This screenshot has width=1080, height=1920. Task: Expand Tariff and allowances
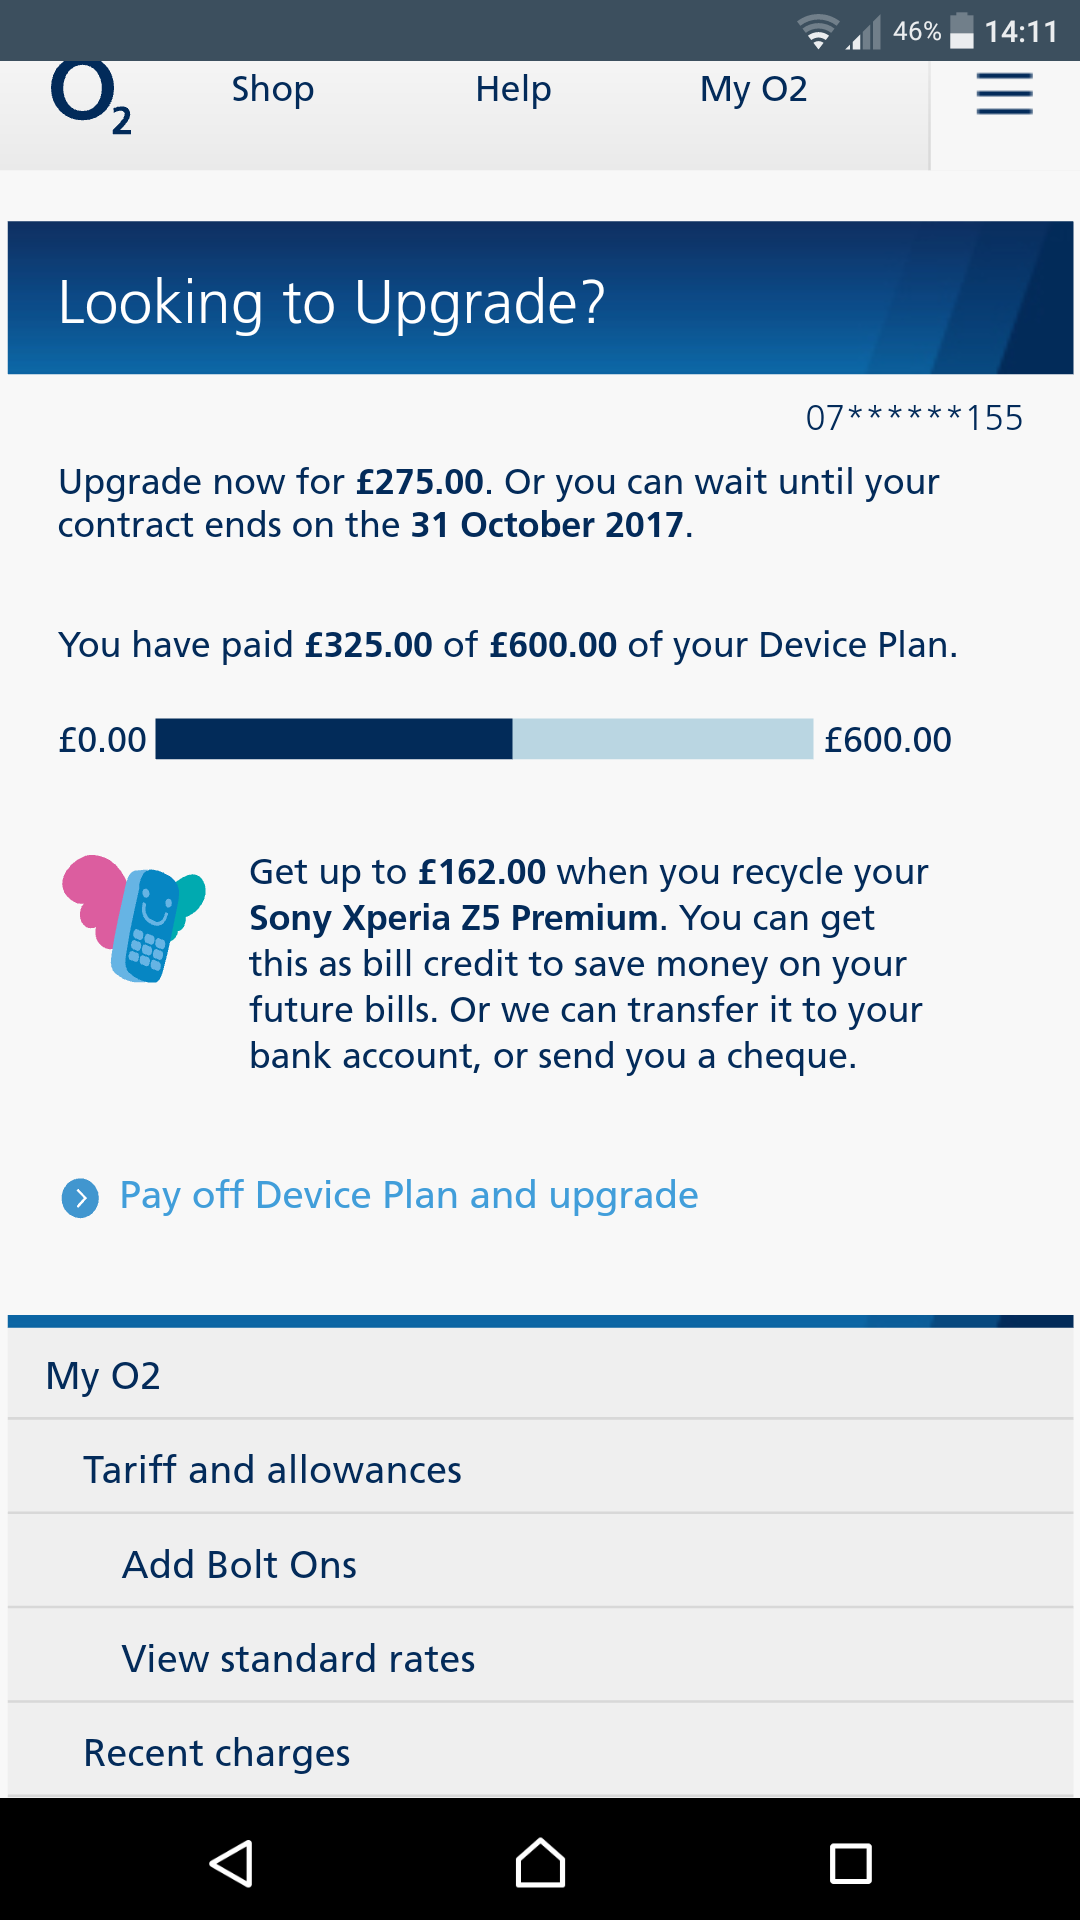click(x=272, y=1468)
